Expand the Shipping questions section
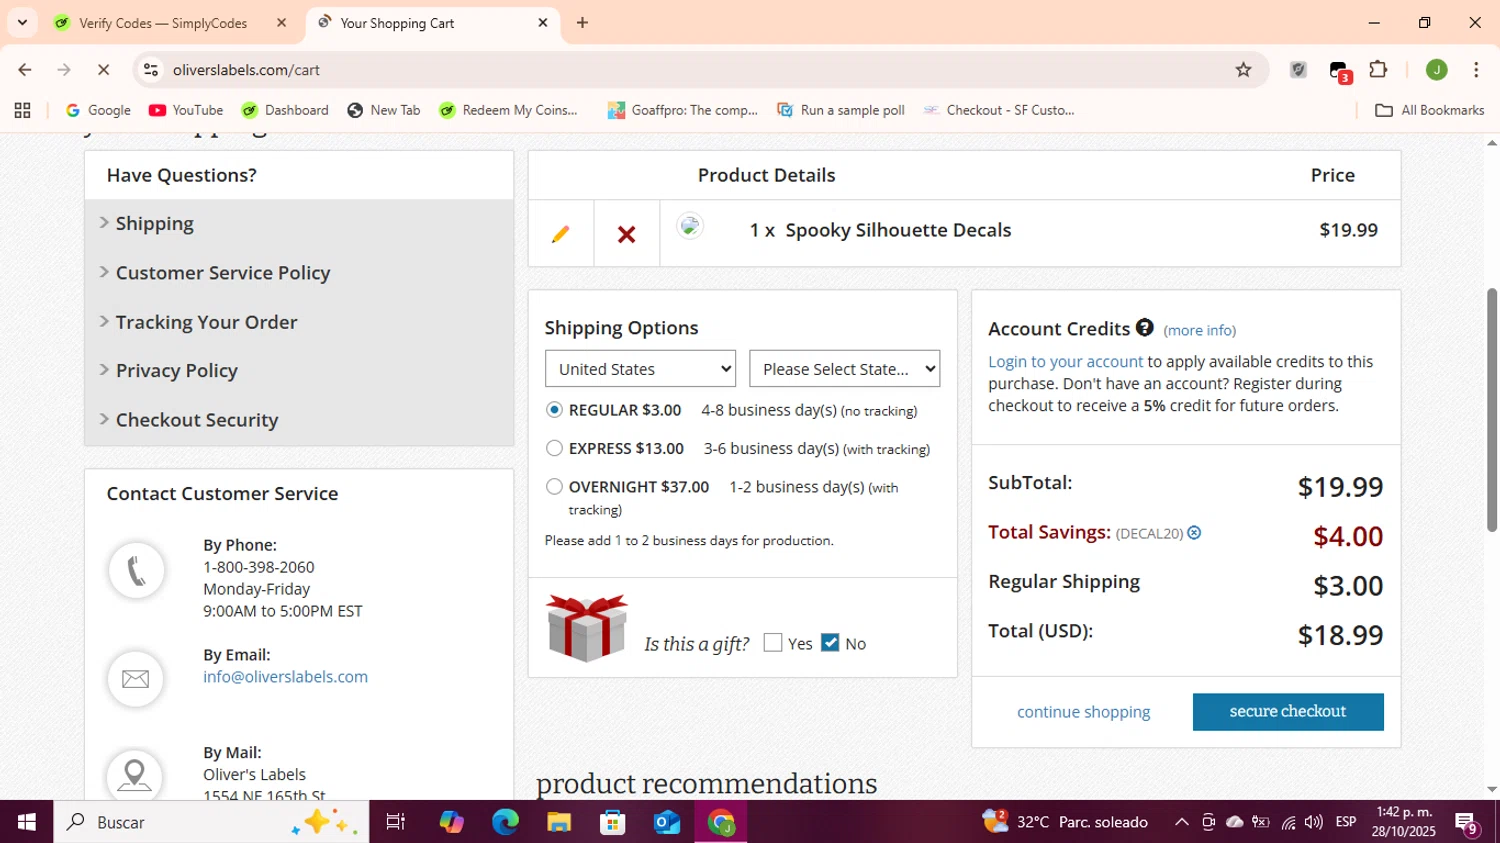Image resolution: width=1500 pixels, height=843 pixels. coord(155,223)
